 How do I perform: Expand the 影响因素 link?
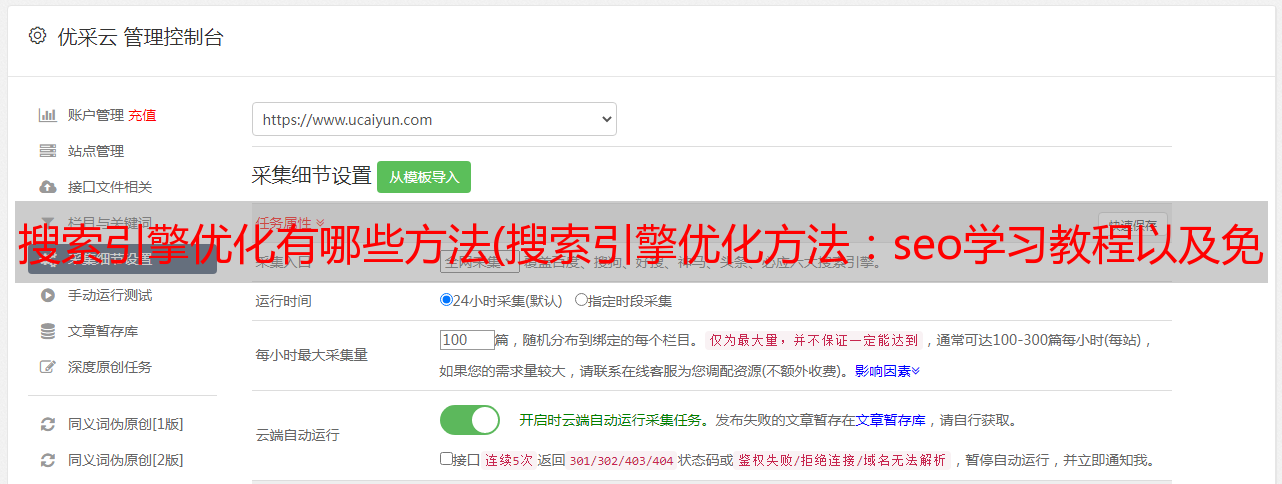pos(887,371)
